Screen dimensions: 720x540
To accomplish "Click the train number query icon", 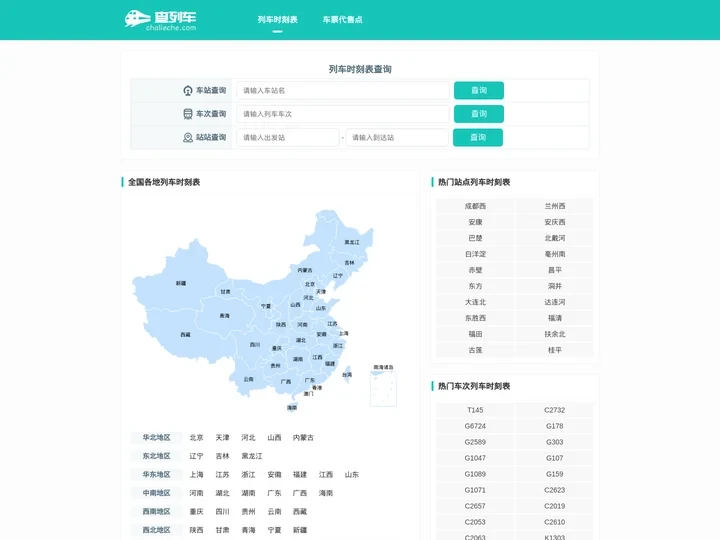I will (x=188, y=114).
